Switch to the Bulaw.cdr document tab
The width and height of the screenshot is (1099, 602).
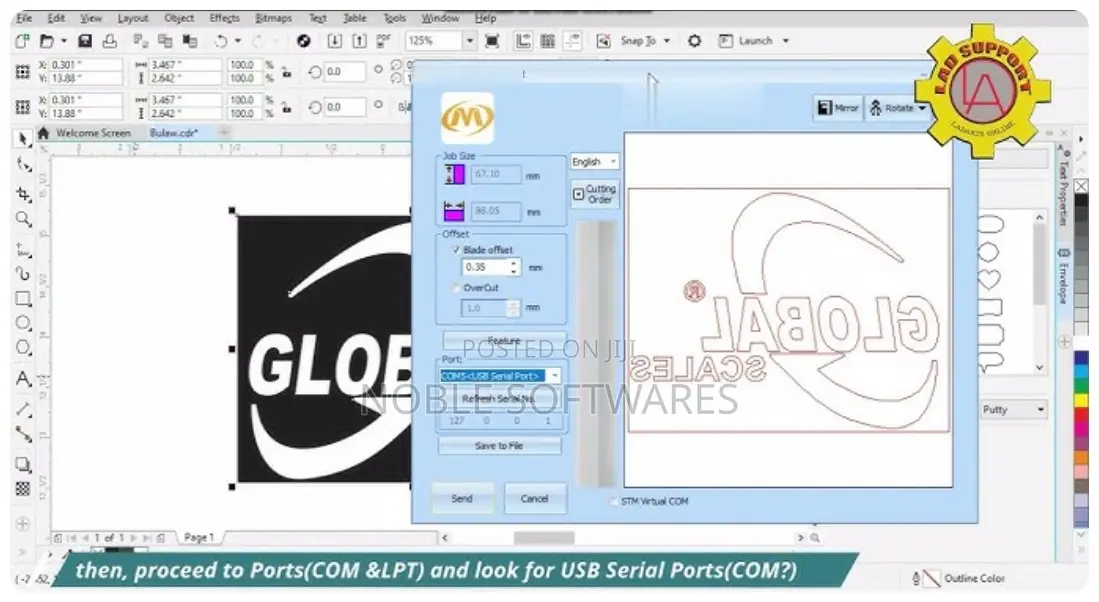tap(174, 133)
